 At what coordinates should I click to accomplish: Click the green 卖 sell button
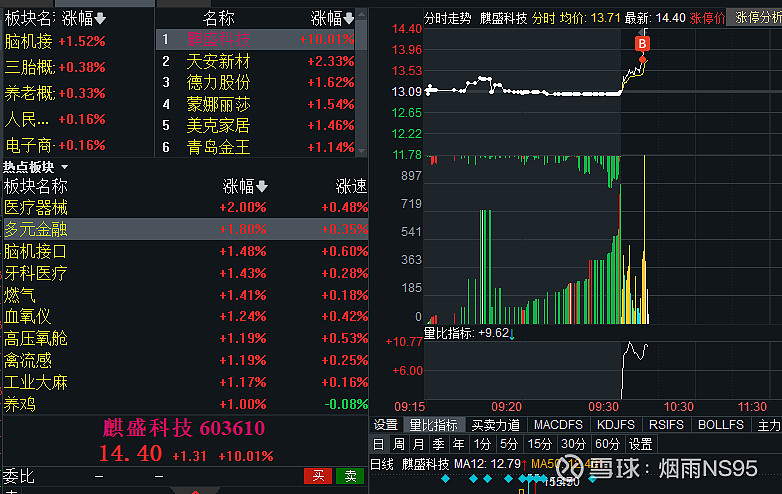click(x=350, y=476)
